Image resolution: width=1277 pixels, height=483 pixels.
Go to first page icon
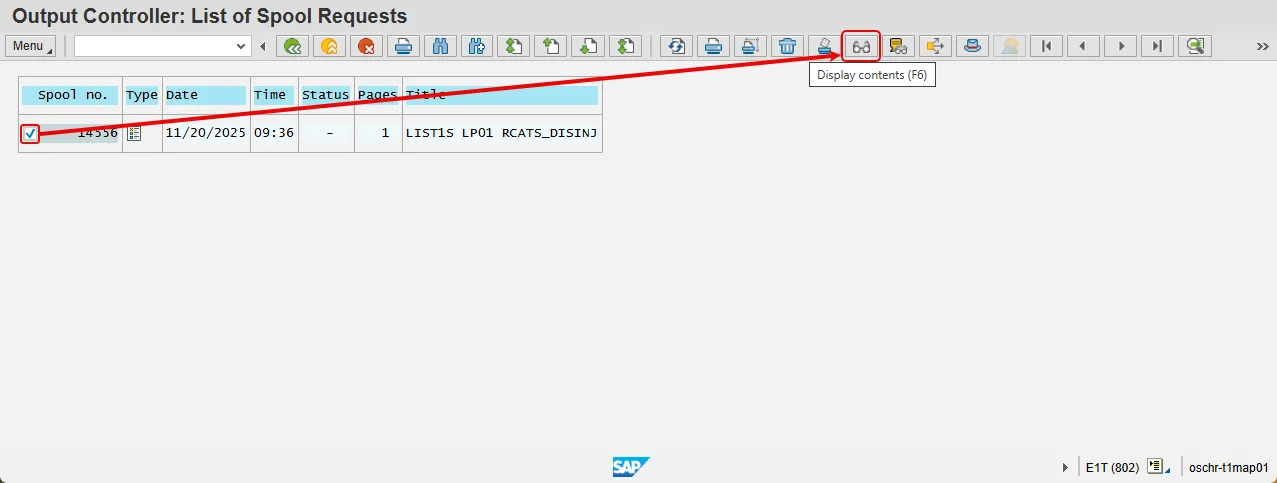[x=513, y=46]
